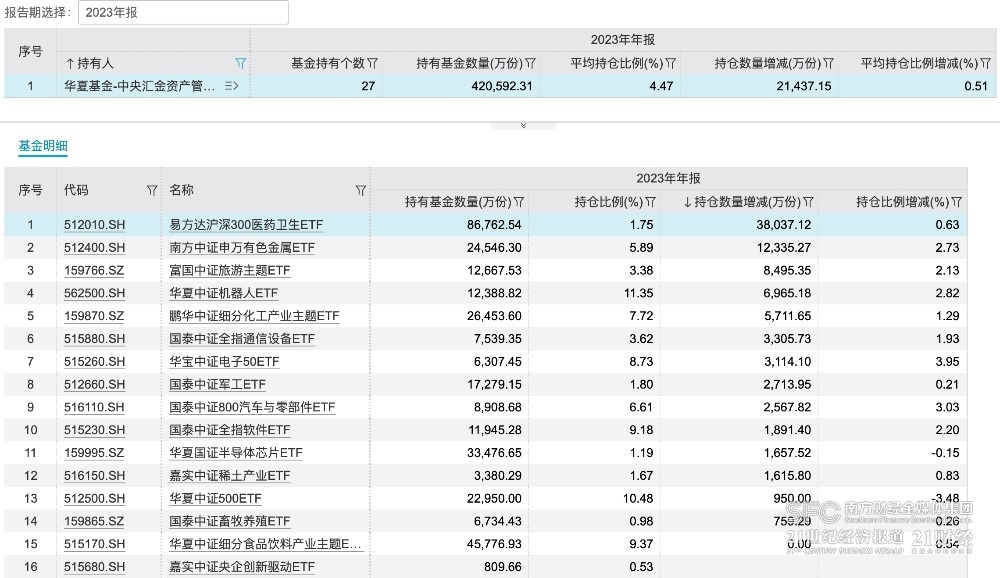Open fund code 515680.SH
This screenshot has width=1000, height=578.
(x=94, y=567)
